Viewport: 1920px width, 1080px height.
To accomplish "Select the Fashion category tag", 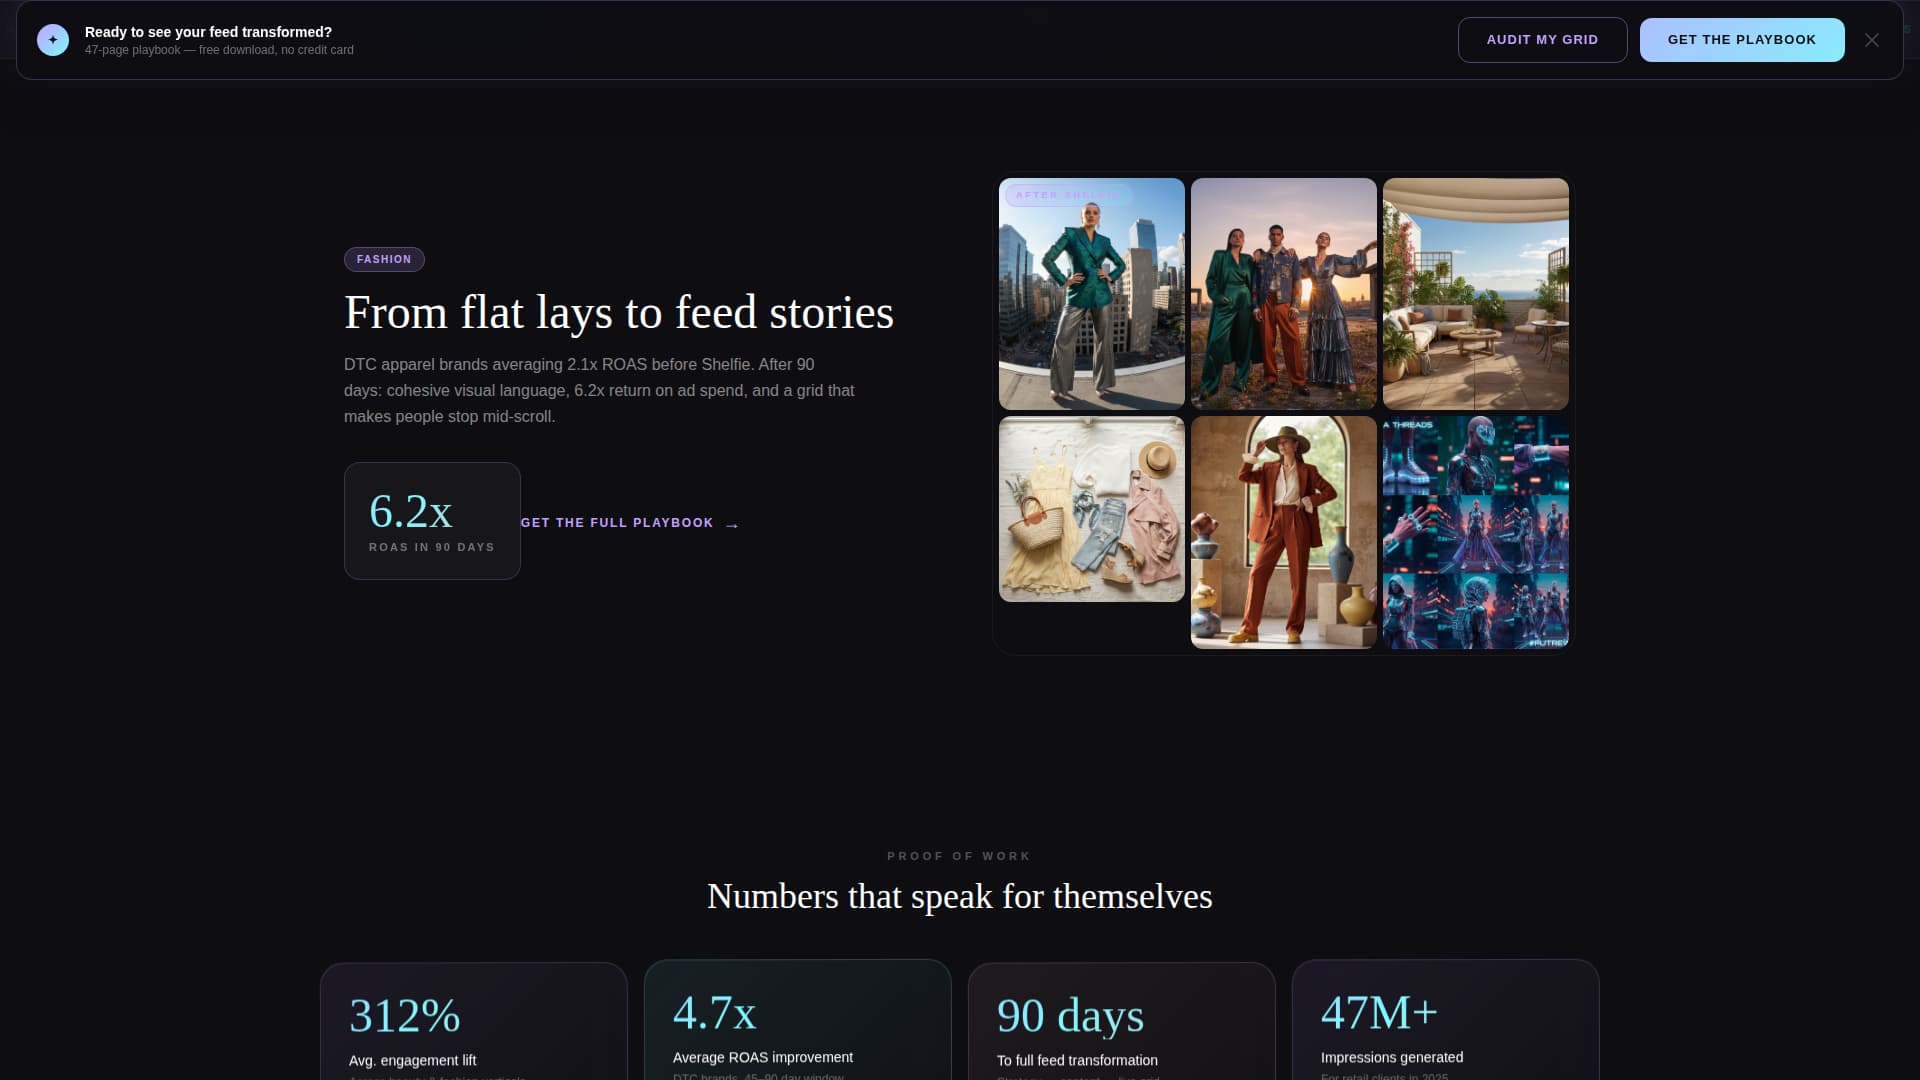I will (384, 259).
